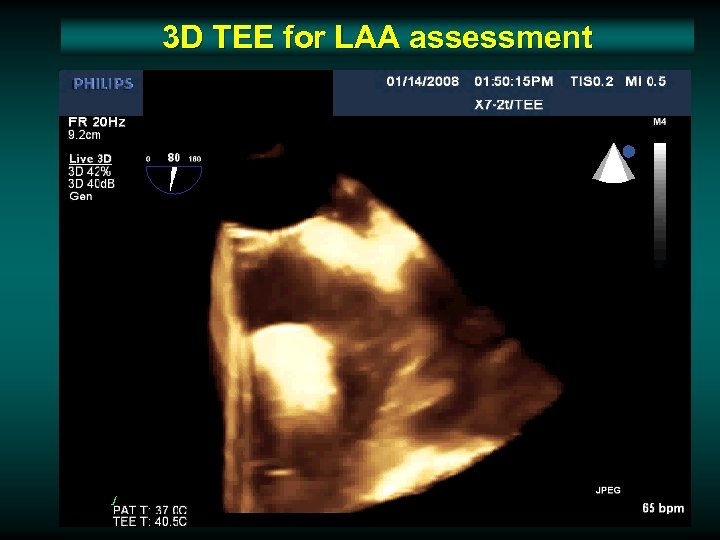
Task: Click the 3D volume orientation pyramid icon
Action: pos(613,163)
